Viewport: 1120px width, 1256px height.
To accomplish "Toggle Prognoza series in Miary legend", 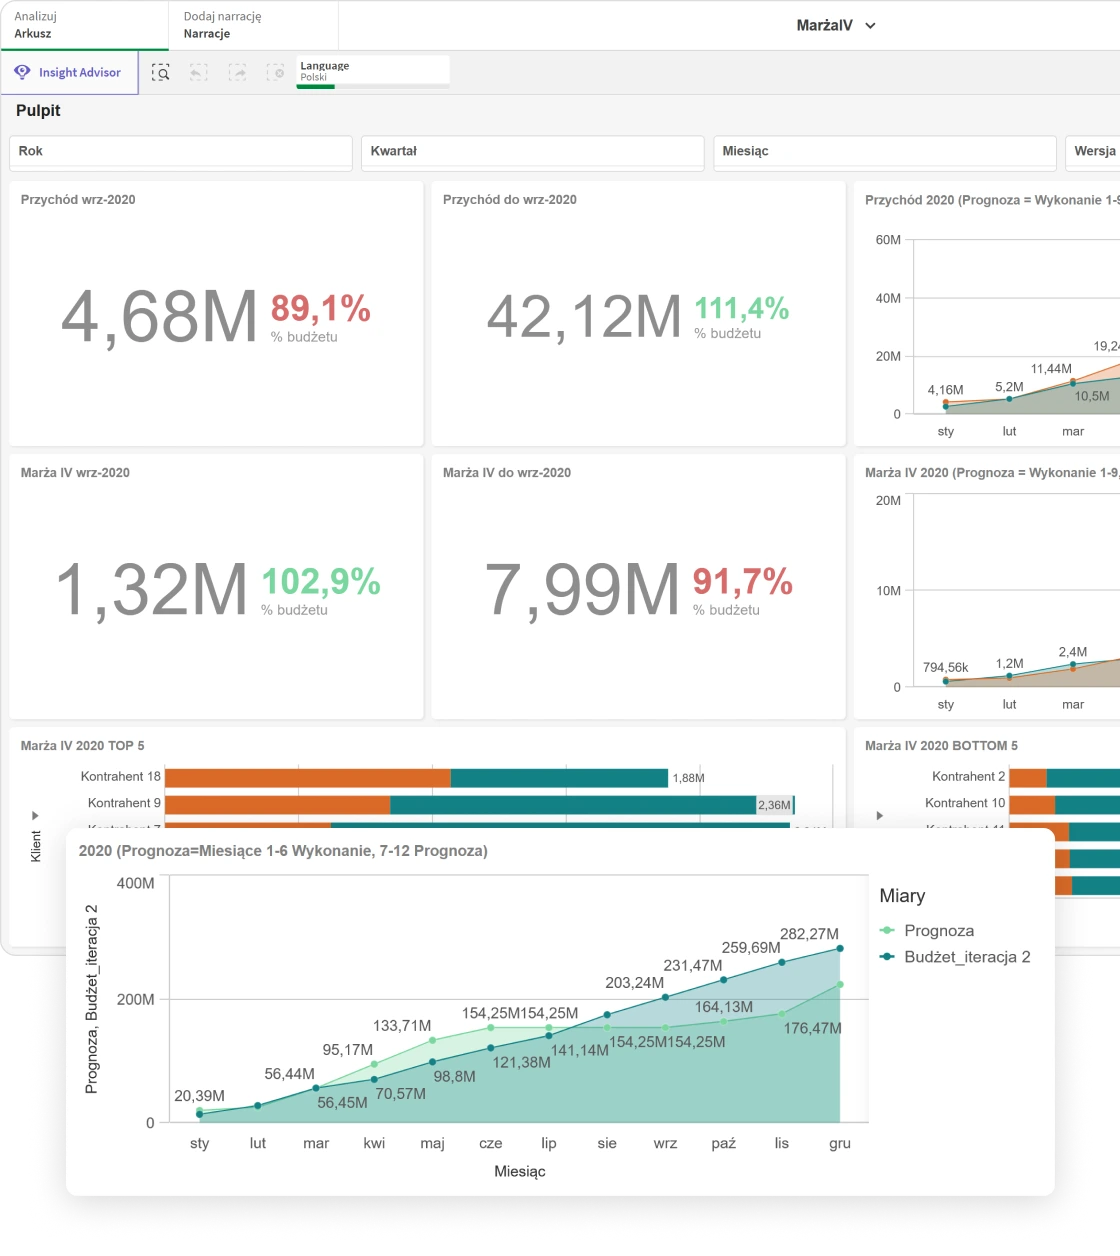I will [938, 931].
